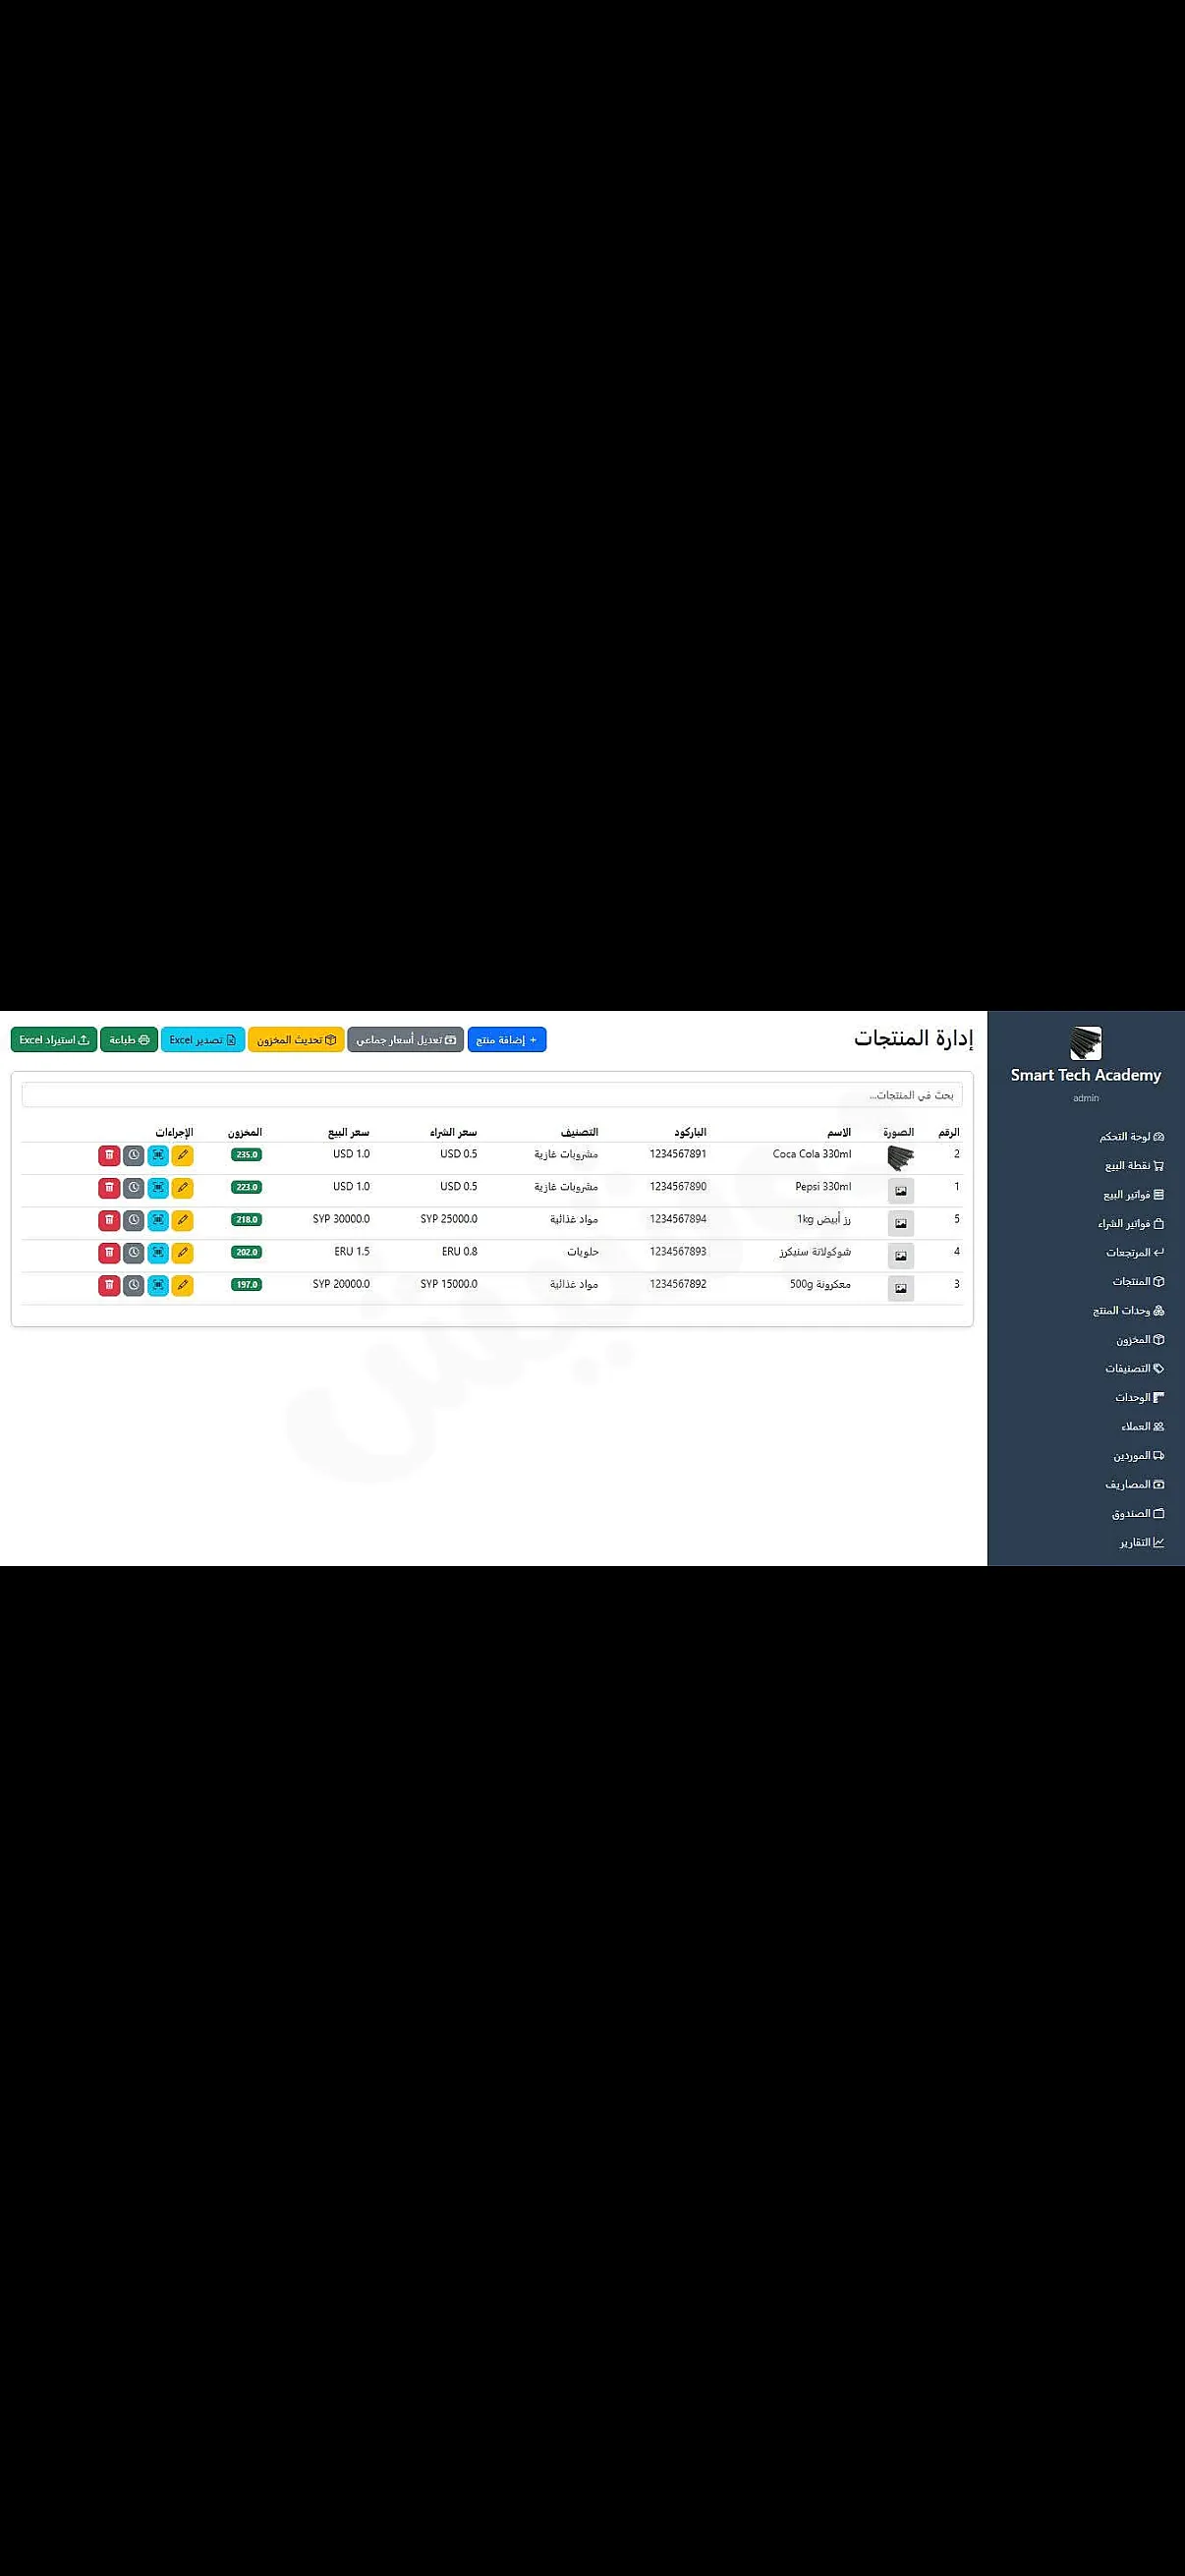Click the clock icon in the شوكولاتة سنيكرز row

coord(134,1252)
